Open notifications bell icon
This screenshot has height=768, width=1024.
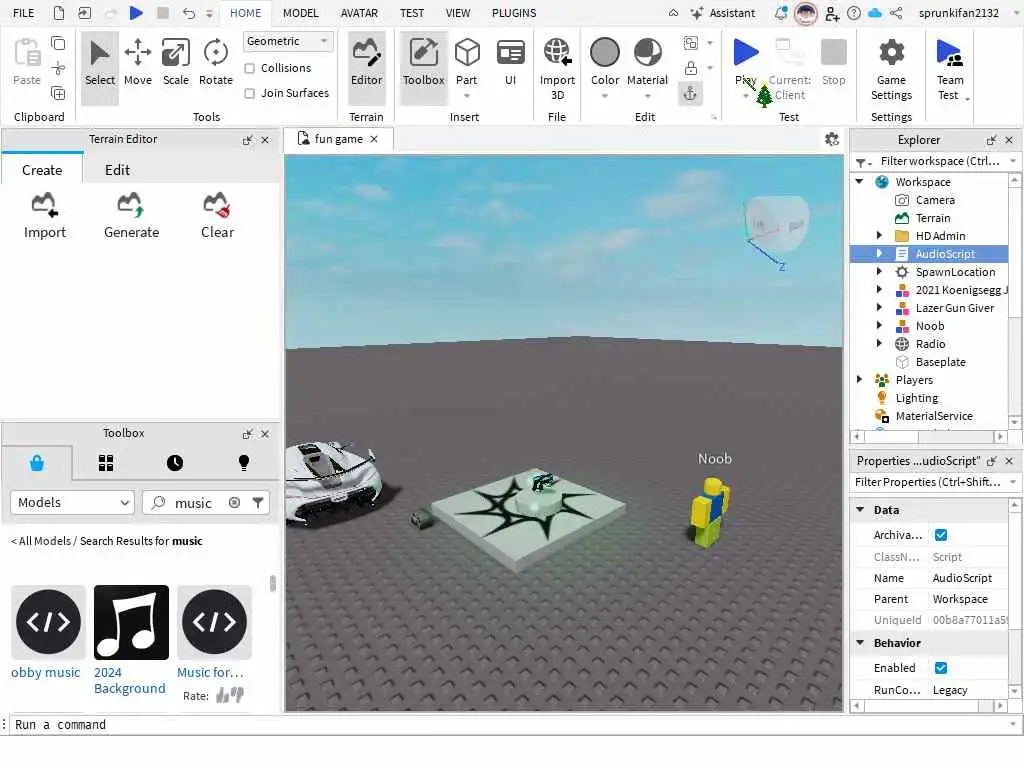coord(781,13)
